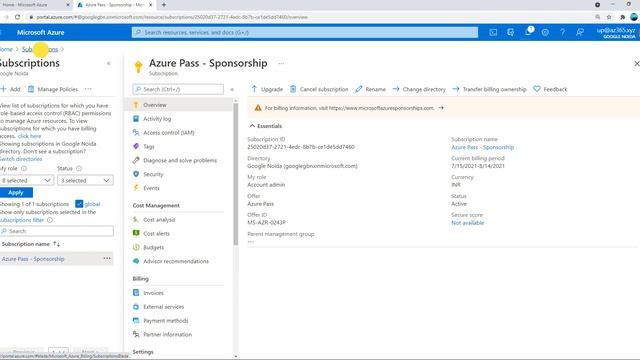Open more options next to the Azure Pass title

[x=281, y=63]
